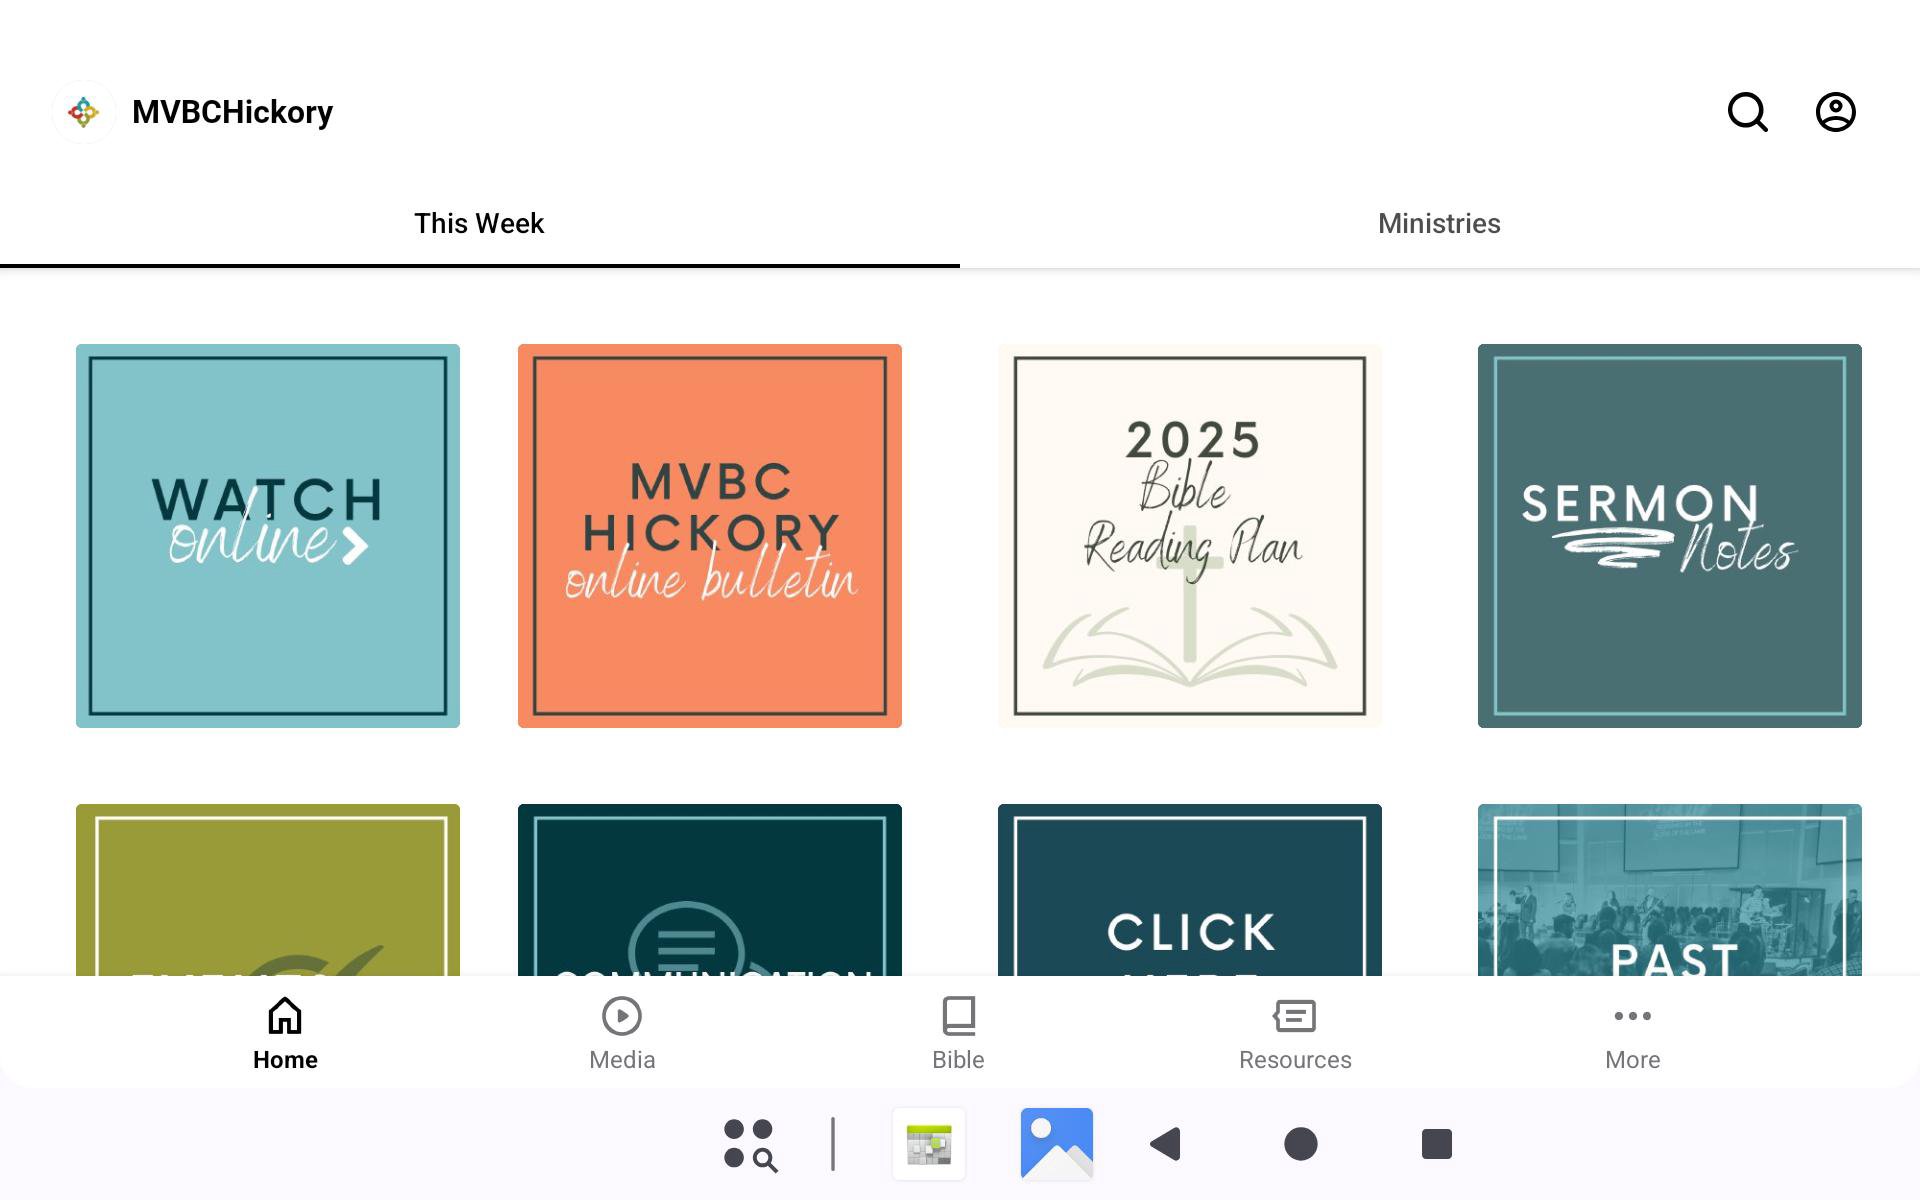Switch to the Ministries tab
The height and width of the screenshot is (1200, 1920).
[1439, 223]
